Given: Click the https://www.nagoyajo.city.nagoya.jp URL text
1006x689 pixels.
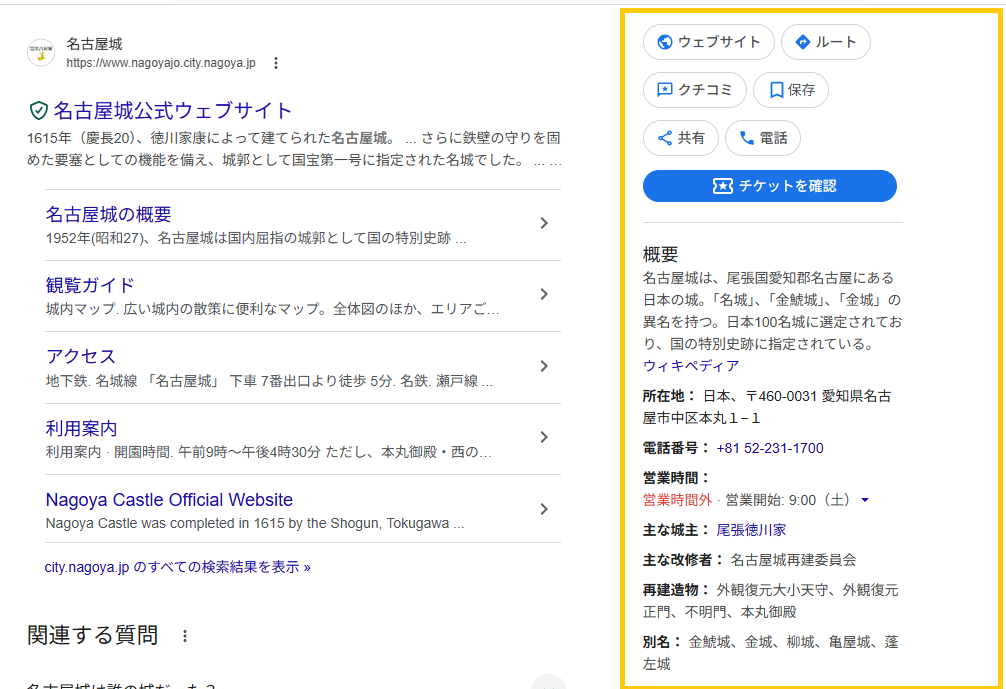Looking at the screenshot, I should coord(161,63).
